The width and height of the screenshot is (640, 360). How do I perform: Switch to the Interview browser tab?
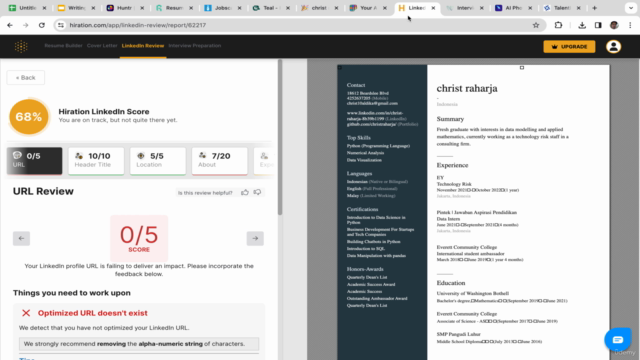[x=465, y=8]
